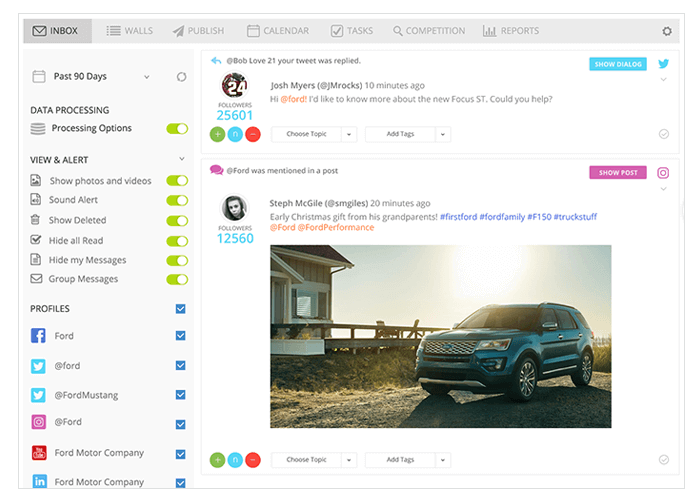Open the settings gear icon
Viewport: 700px width, 500px height.
click(x=667, y=31)
